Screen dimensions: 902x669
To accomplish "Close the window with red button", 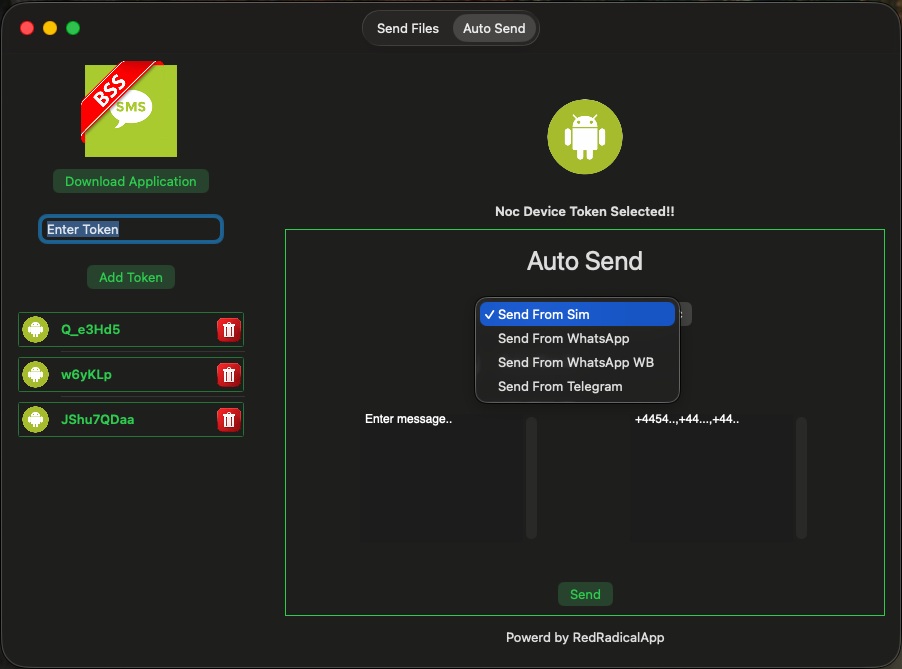I will coord(27,28).
